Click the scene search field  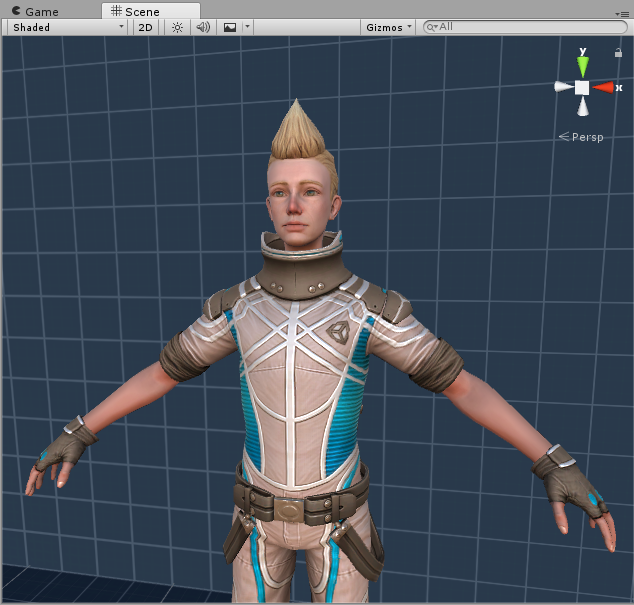525,27
